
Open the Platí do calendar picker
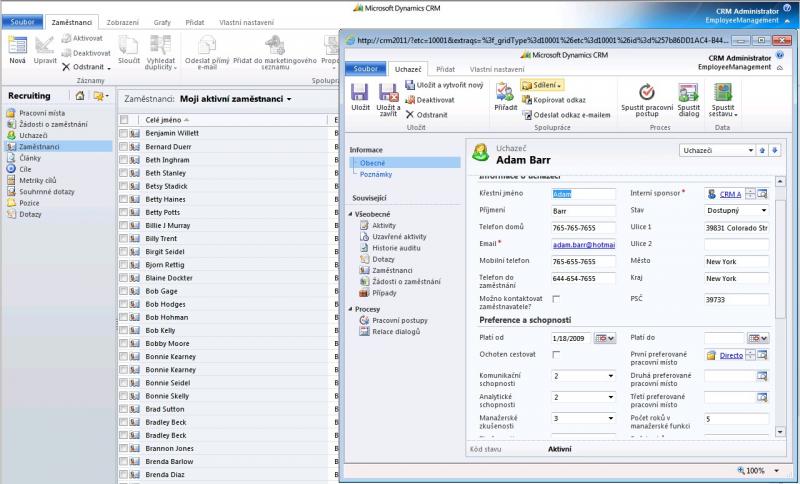coord(758,338)
